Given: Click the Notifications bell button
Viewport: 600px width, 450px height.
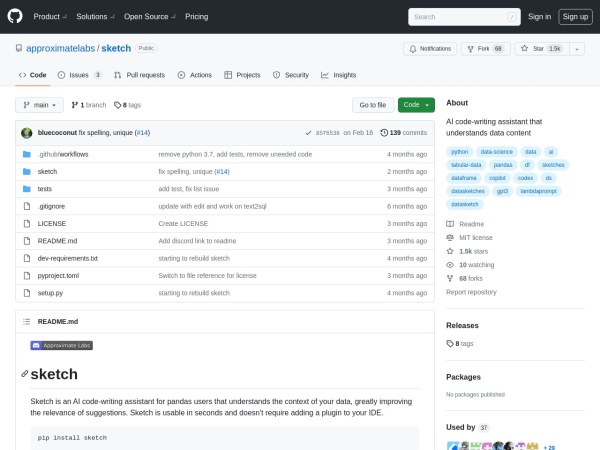Looking at the screenshot, I should click(x=430, y=48).
